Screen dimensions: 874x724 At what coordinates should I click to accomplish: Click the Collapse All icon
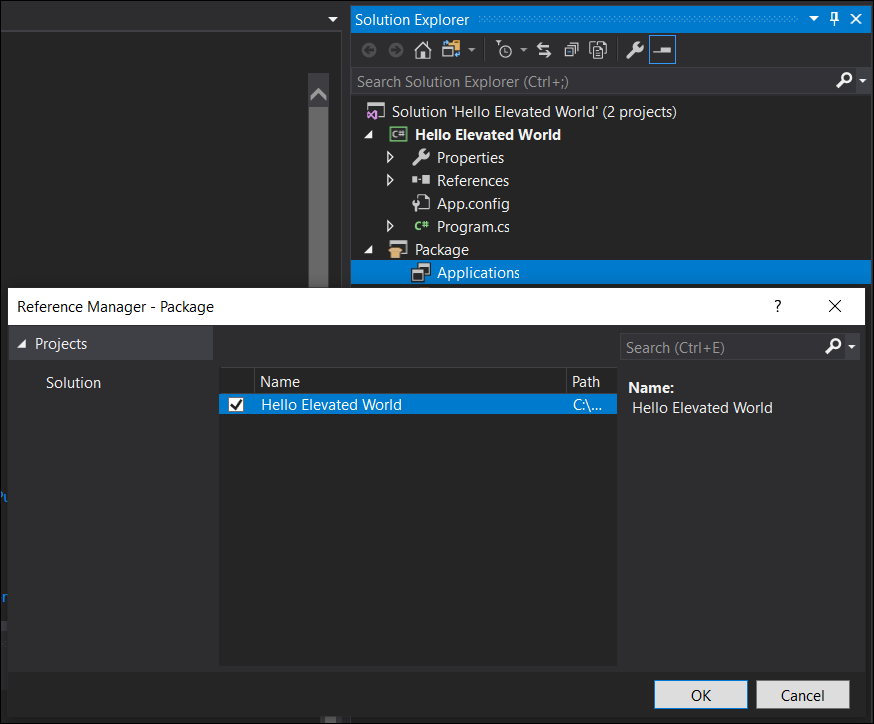pyautogui.click(x=571, y=51)
